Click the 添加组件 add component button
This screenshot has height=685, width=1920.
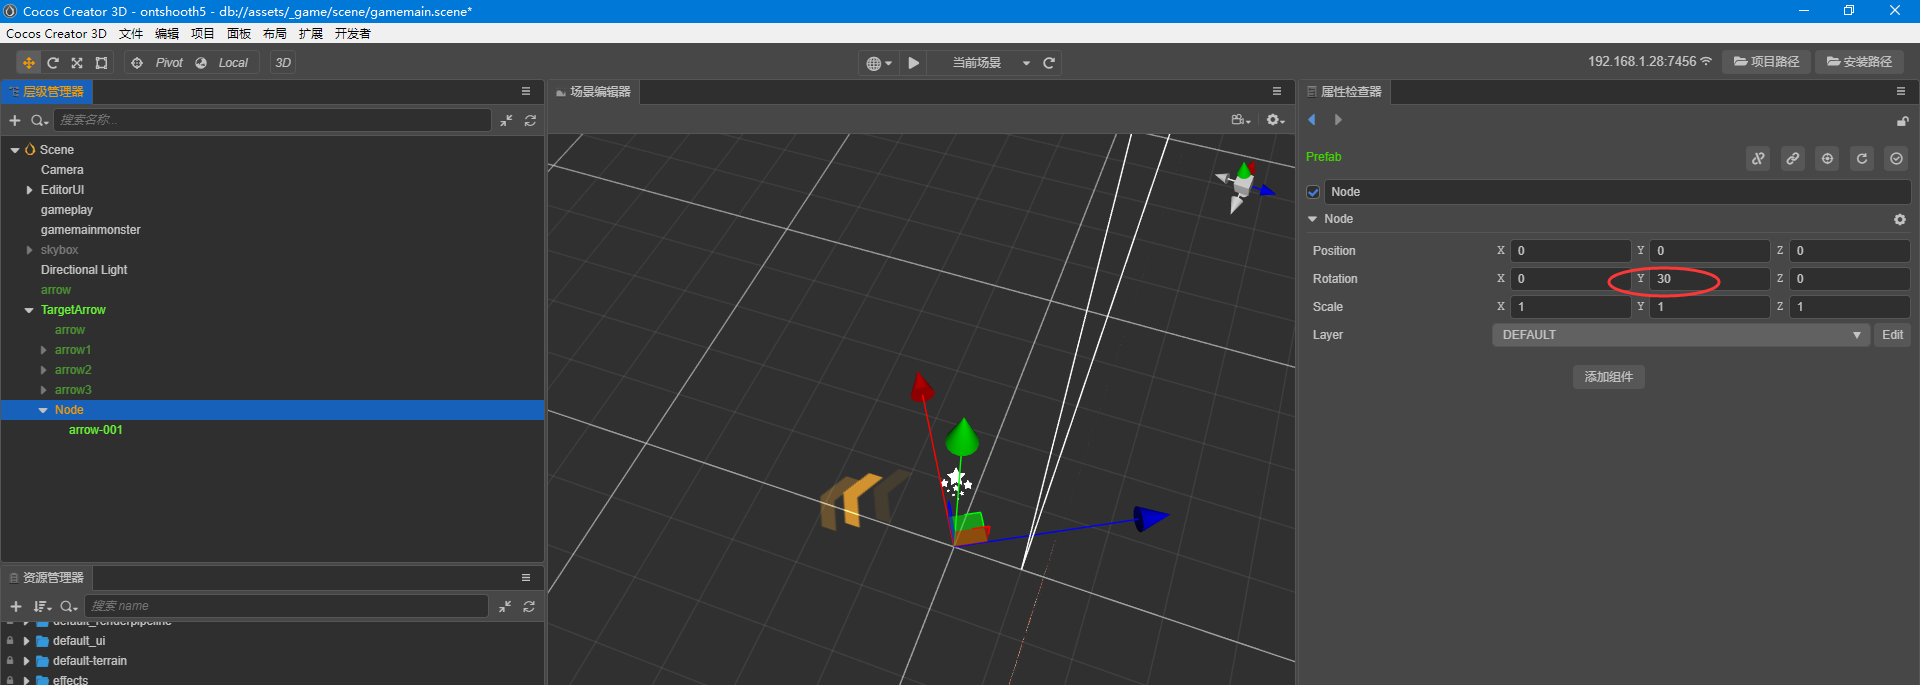[1608, 377]
